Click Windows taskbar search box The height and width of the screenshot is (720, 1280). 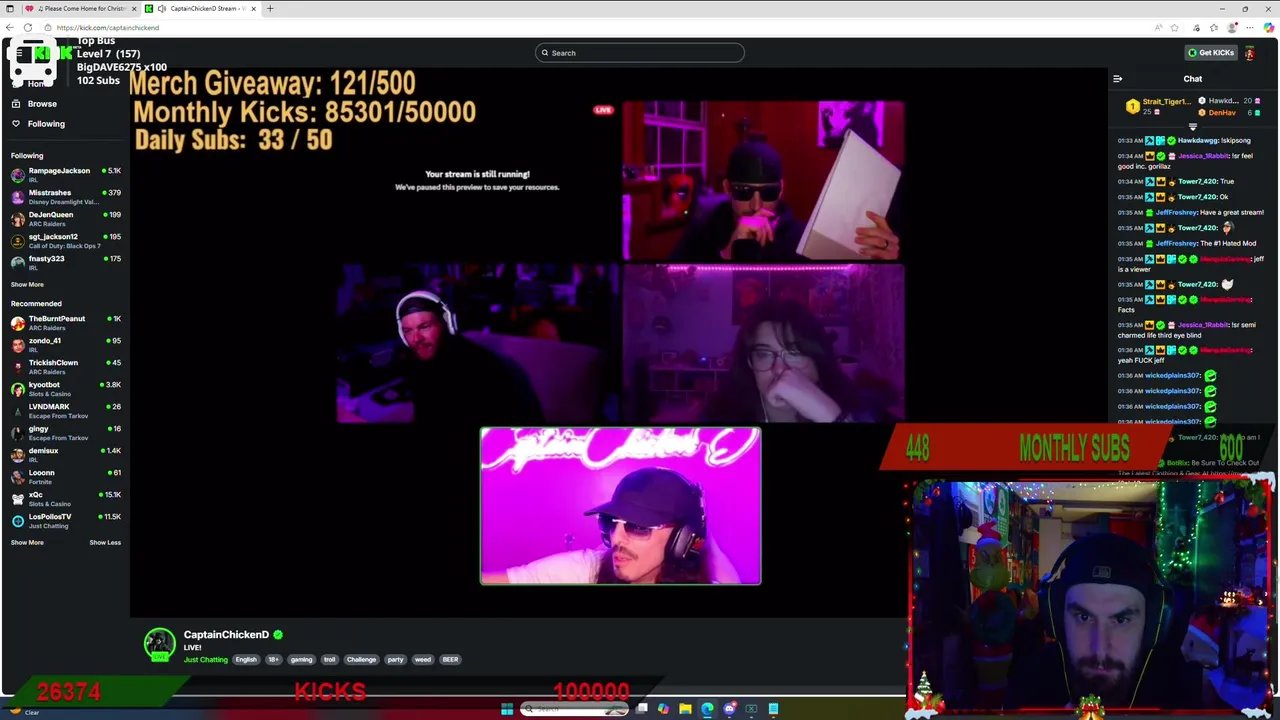pos(576,709)
